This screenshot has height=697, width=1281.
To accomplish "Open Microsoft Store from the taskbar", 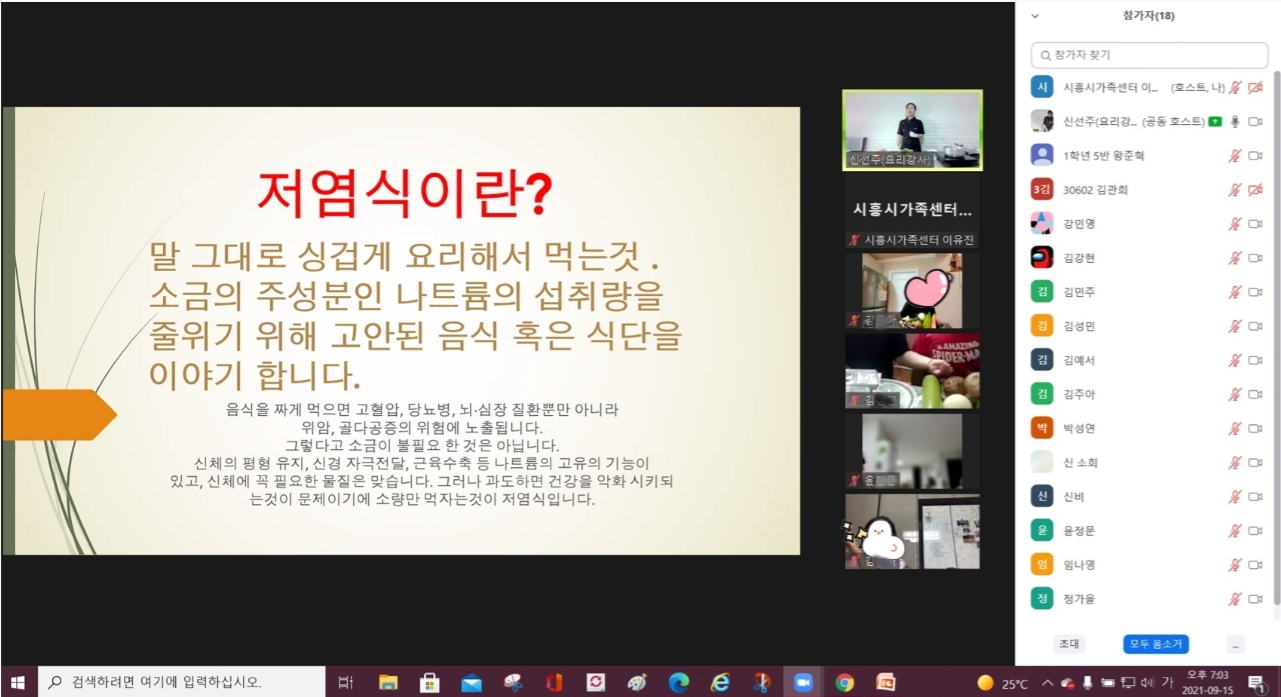I will (x=430, y=682).
